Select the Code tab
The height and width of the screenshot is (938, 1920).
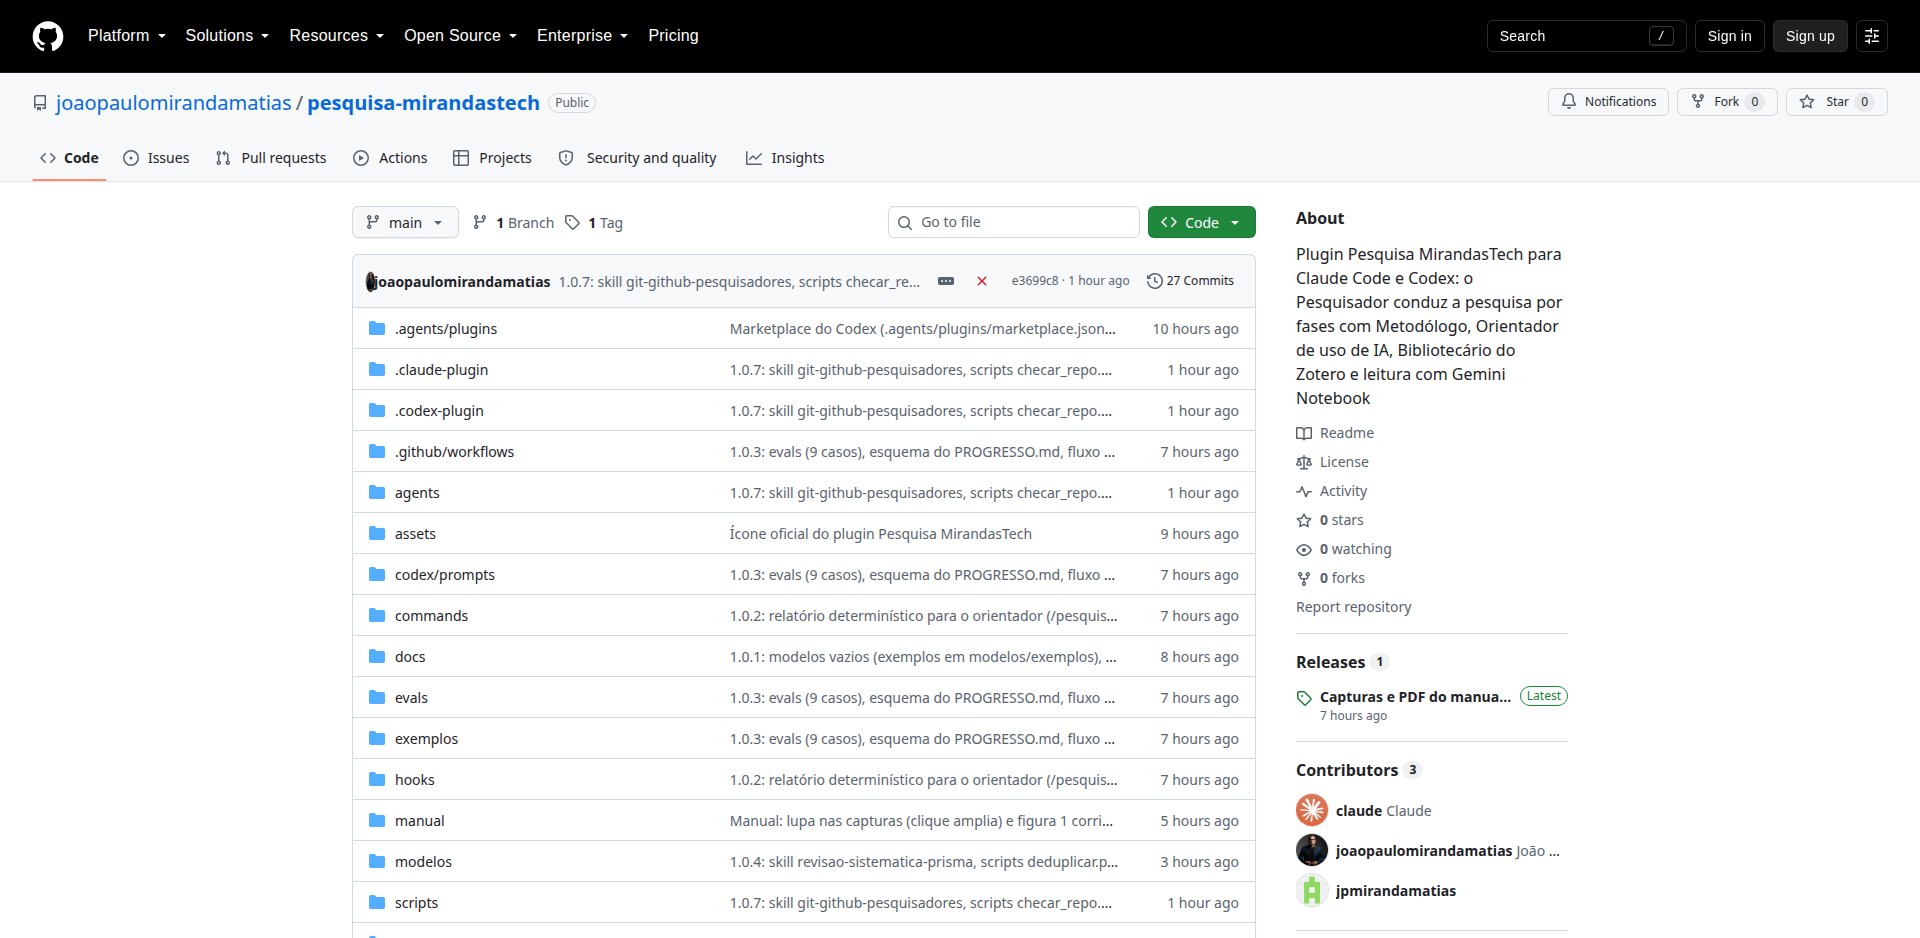click(x=69, y=158)
